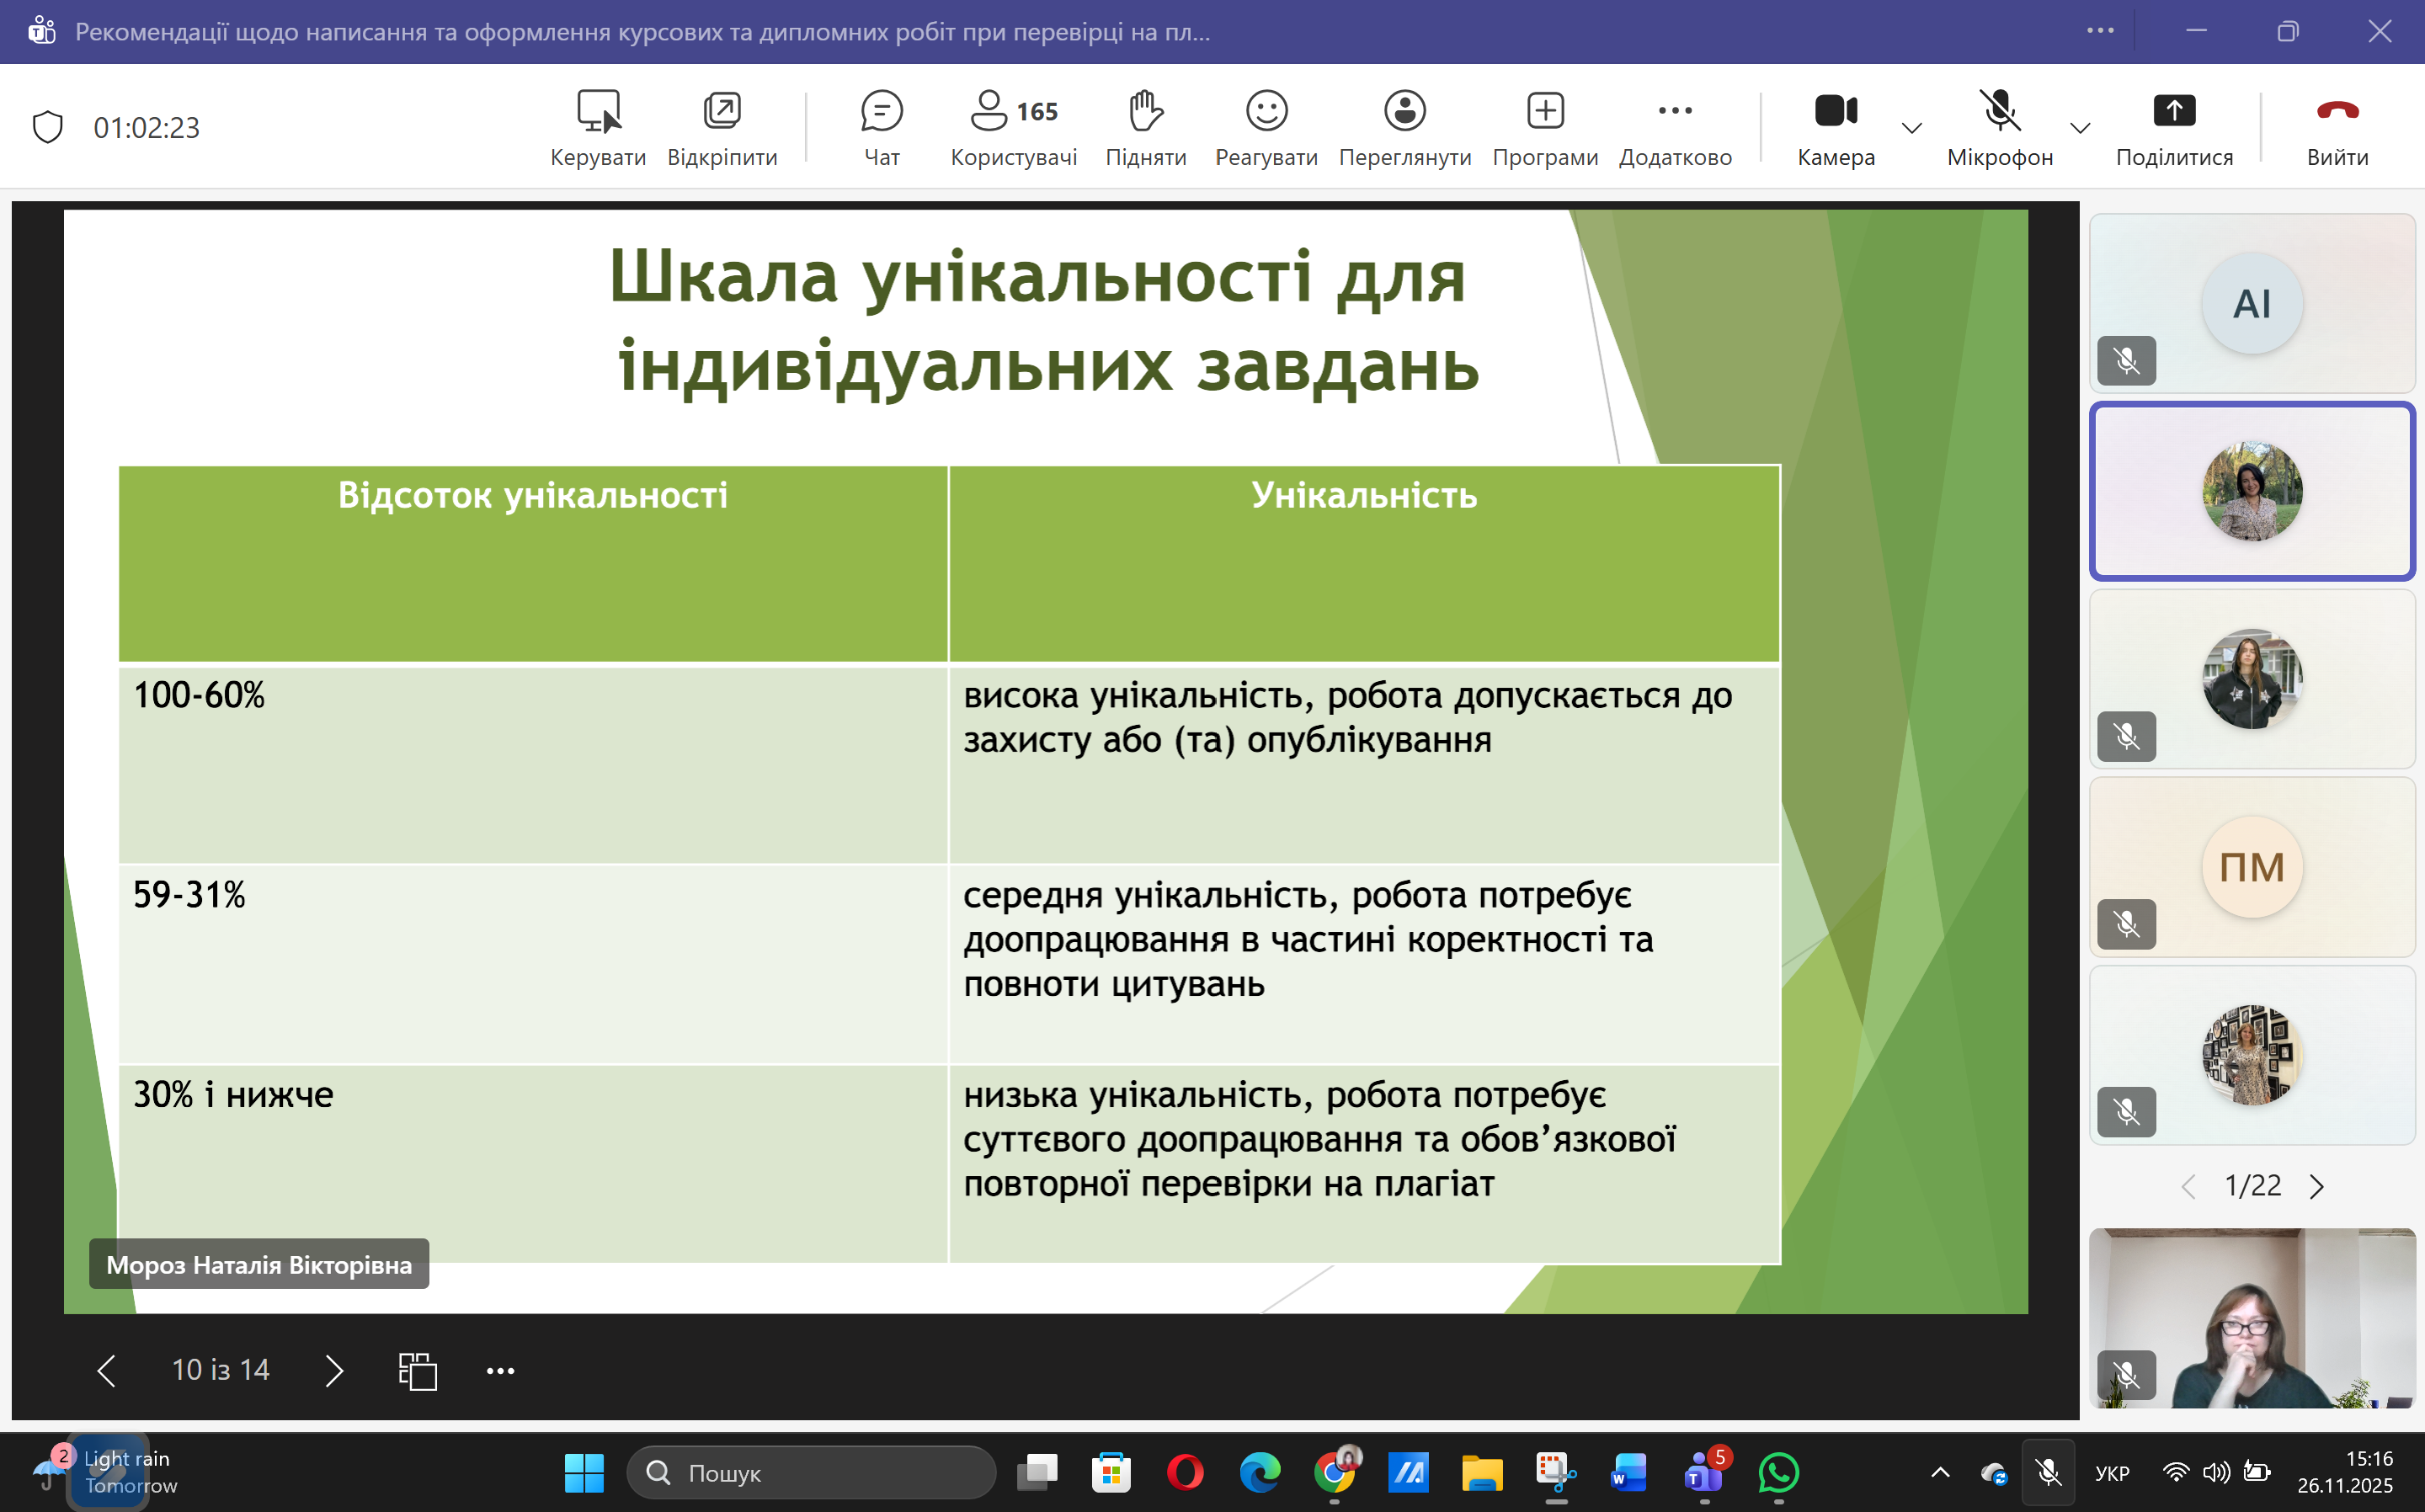Image resolution: width=2425 pixels, height=1512 pixels.
Task: Open the Програми apps icon
Action: 1544,127
